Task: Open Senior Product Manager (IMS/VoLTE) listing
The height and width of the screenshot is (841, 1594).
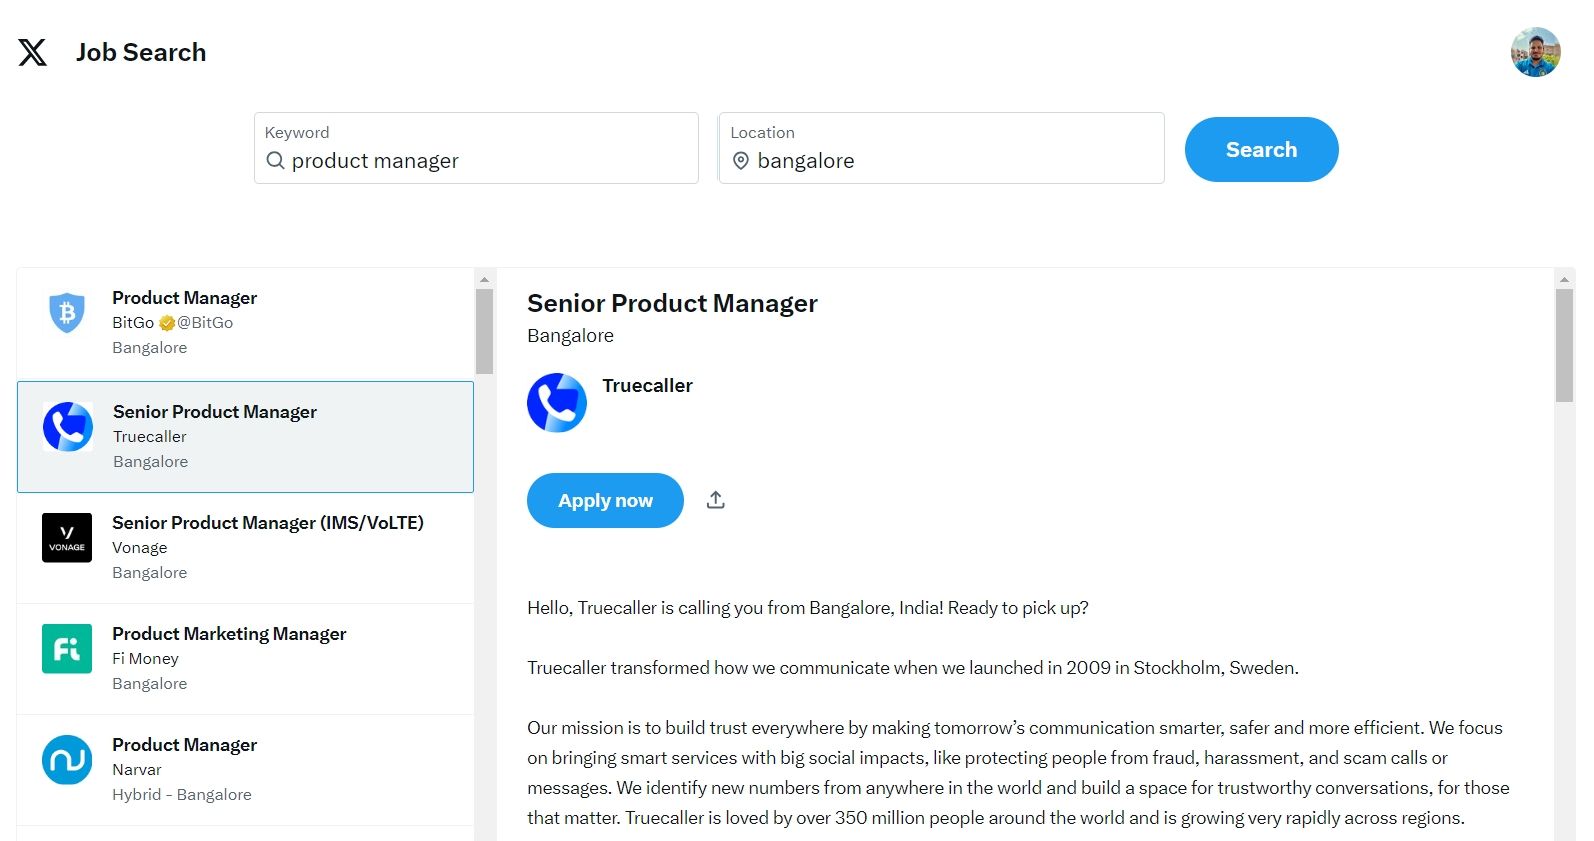Action: click(x=245, y=548)
